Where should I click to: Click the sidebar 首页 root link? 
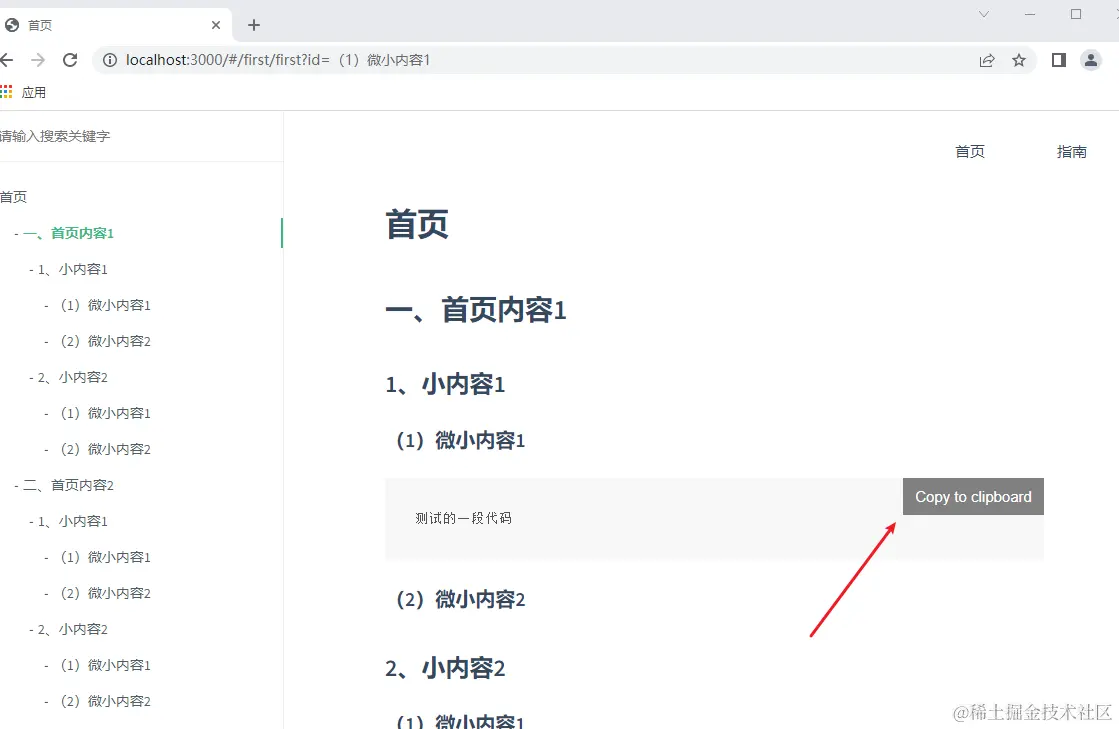14,197
